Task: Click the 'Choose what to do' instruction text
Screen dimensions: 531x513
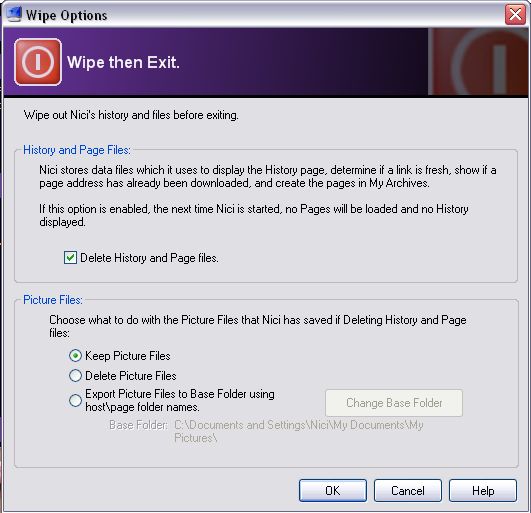Action: [x=258, y=326]
